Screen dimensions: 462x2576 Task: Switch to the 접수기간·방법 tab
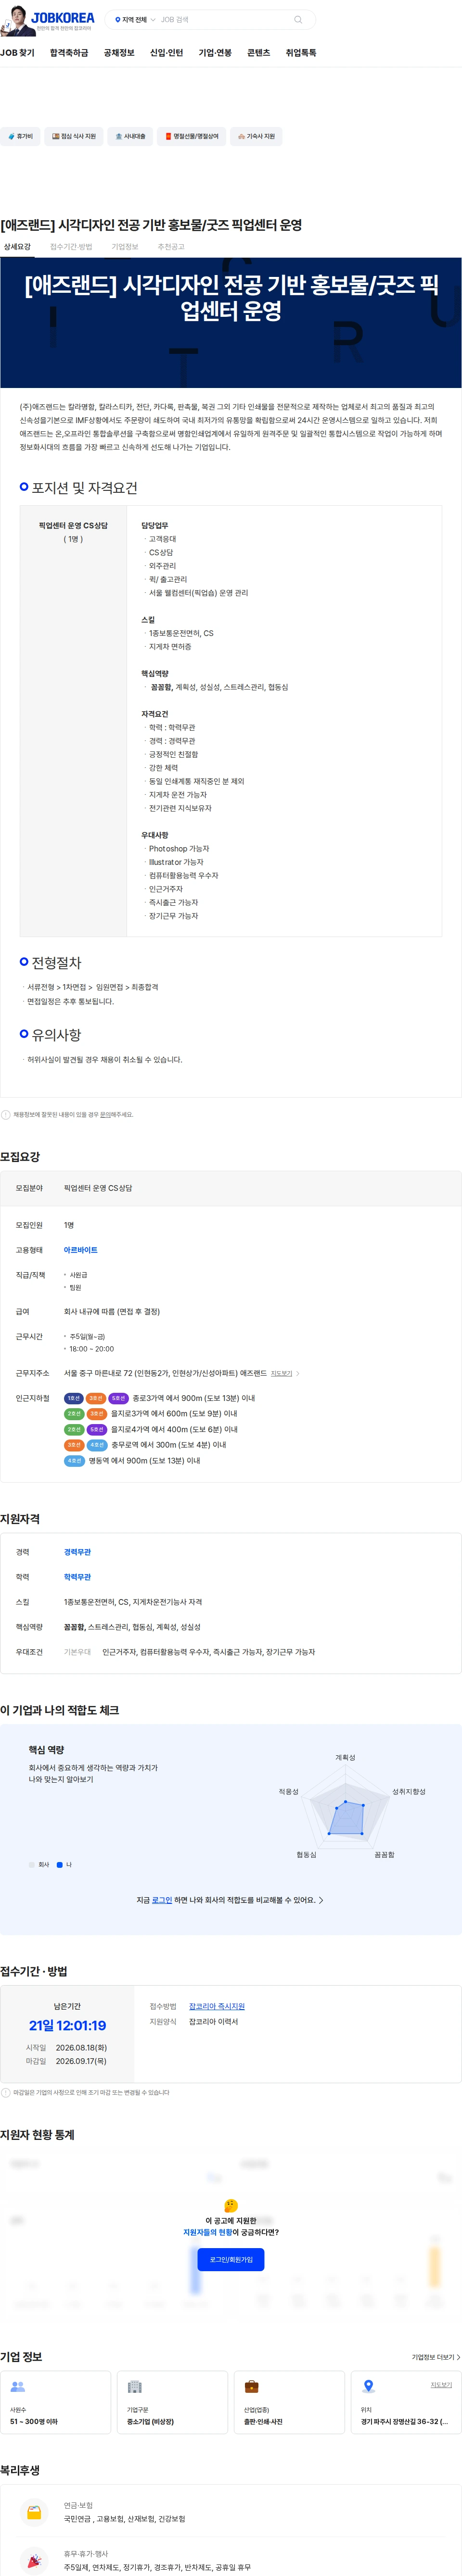71,247
